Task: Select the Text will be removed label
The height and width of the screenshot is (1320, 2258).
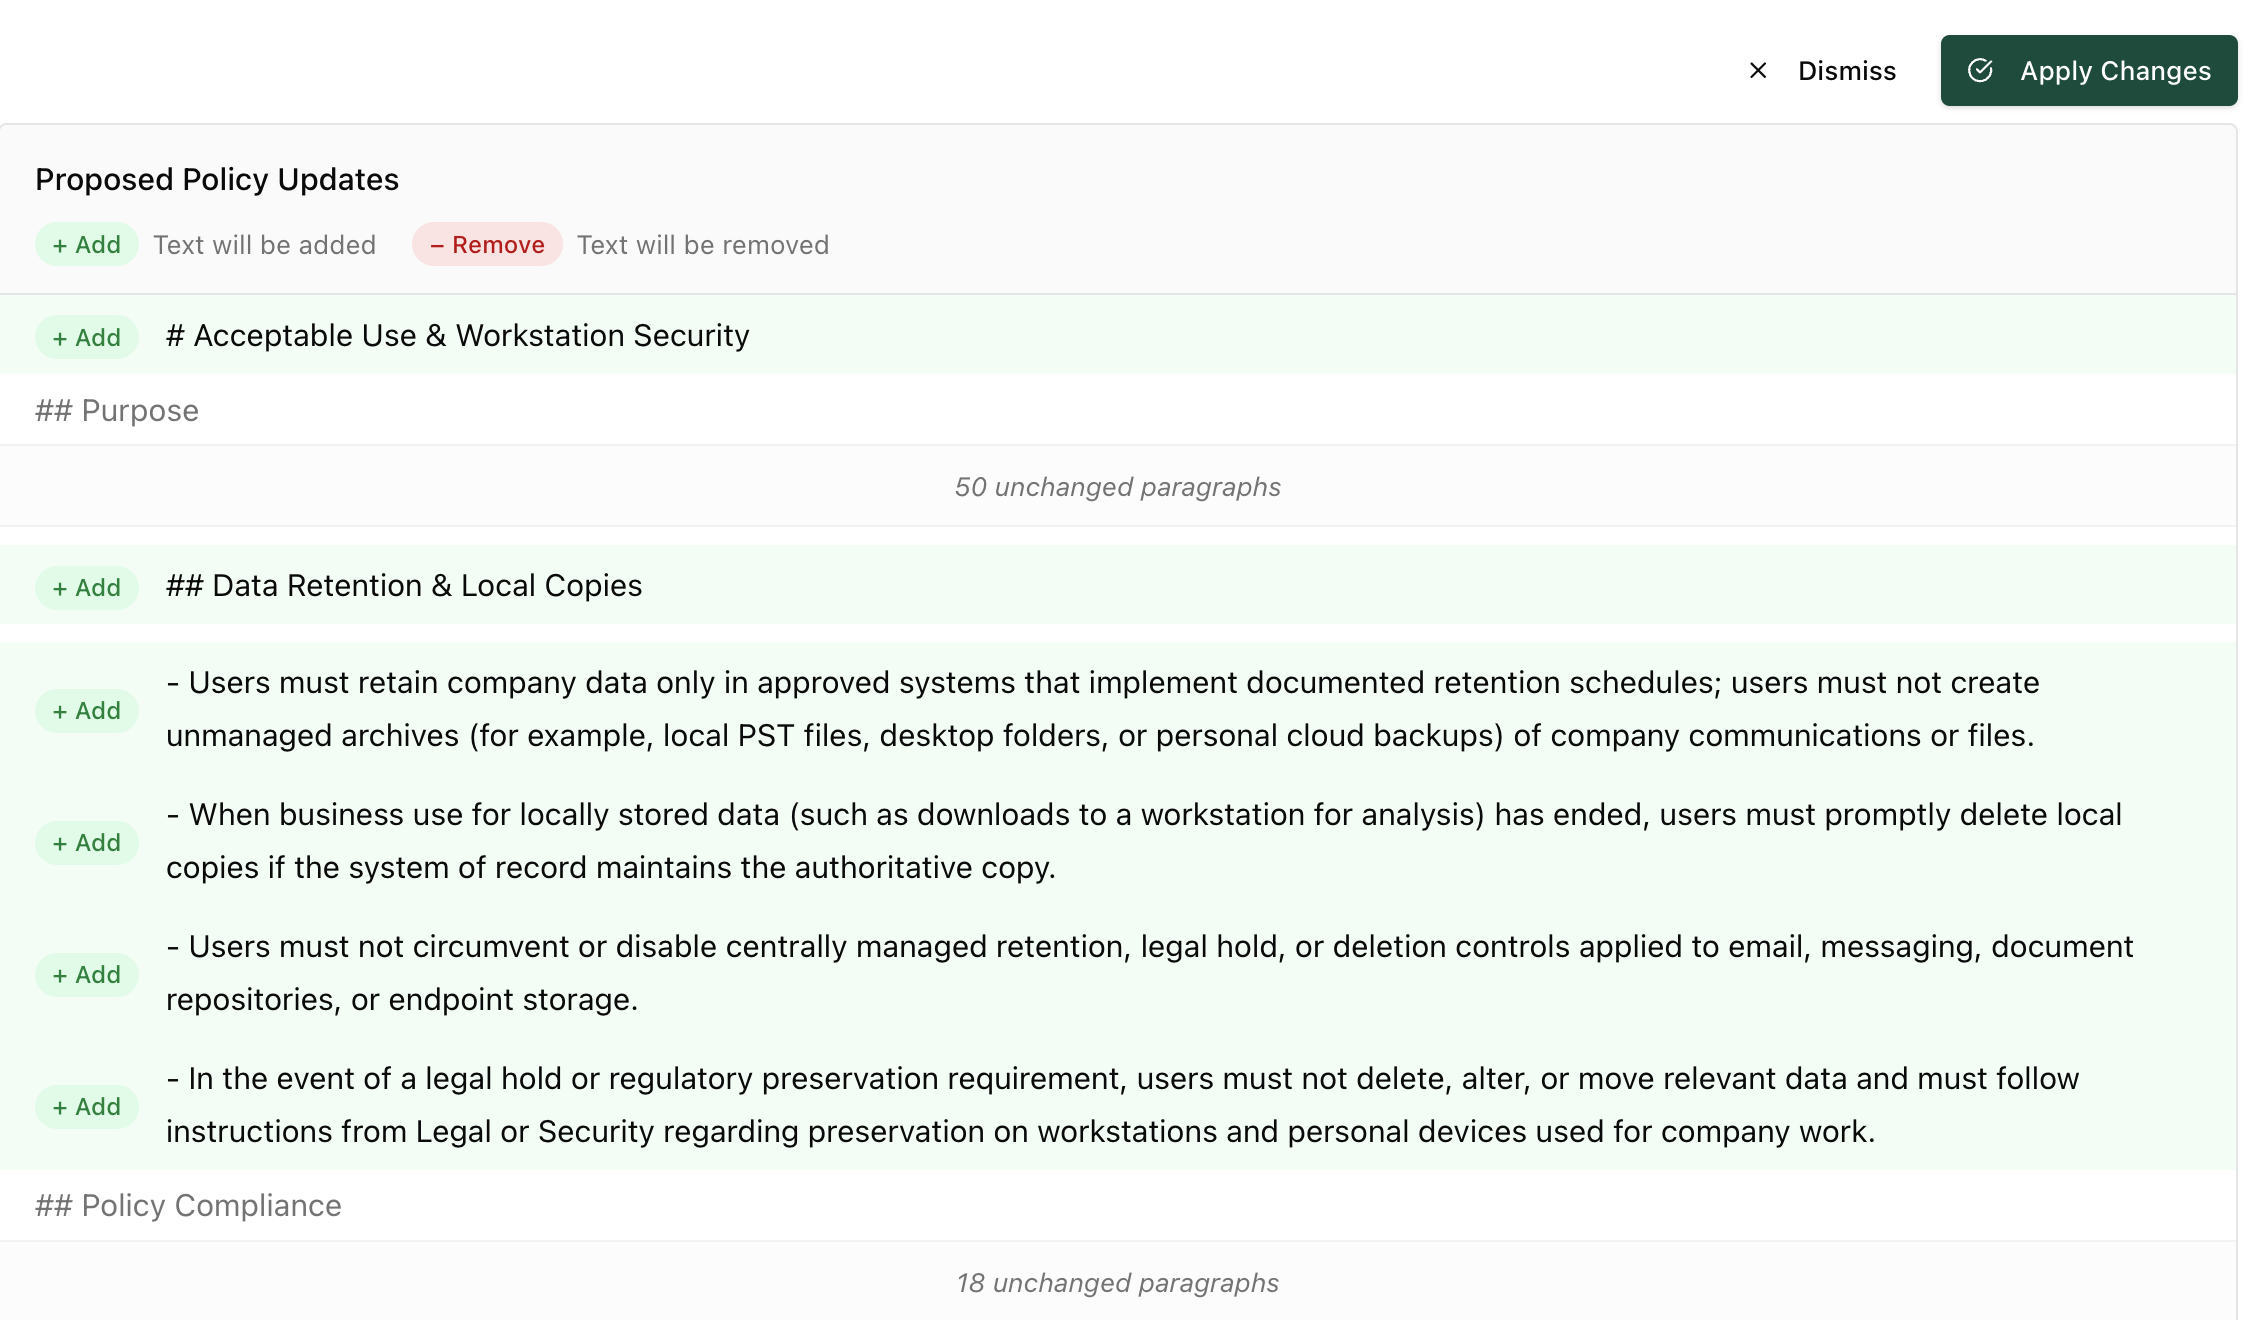Action: tap(702, 244)
